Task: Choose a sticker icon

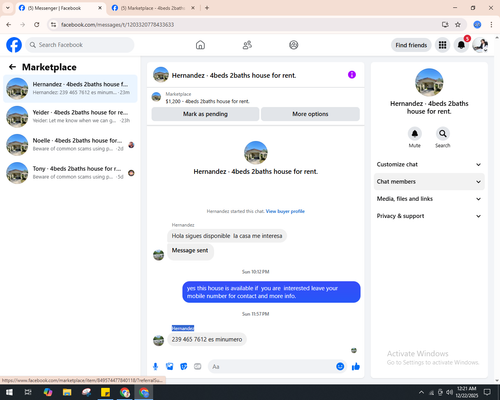Action: coord(184,367)
